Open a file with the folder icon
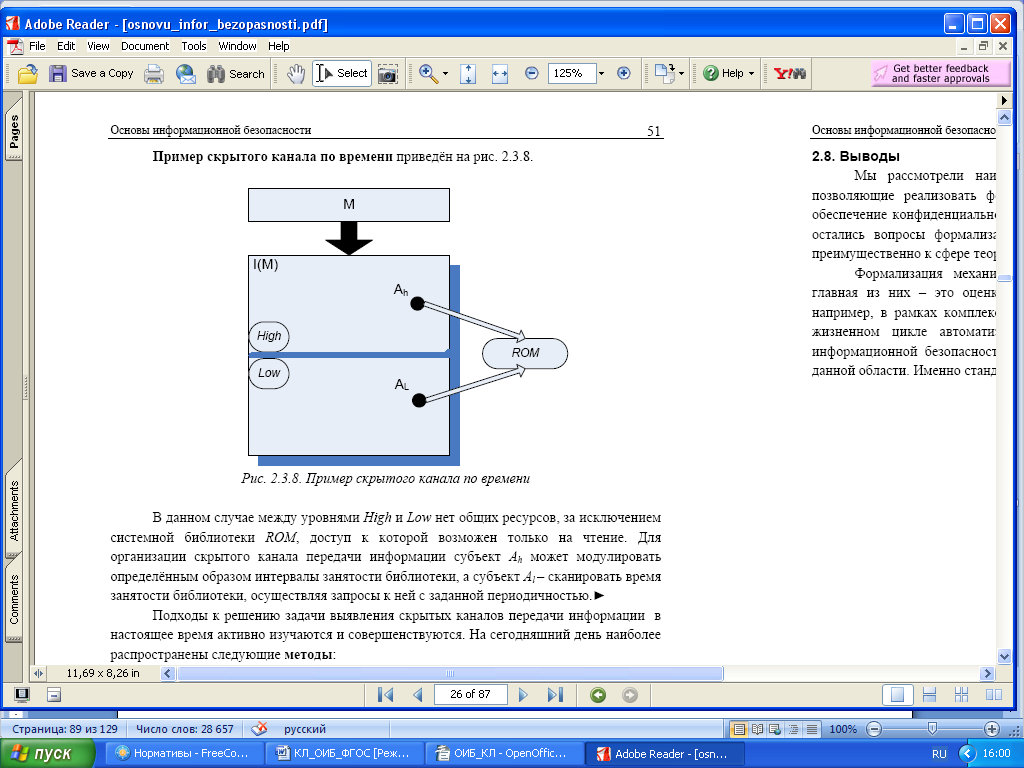 click(27, 74)
